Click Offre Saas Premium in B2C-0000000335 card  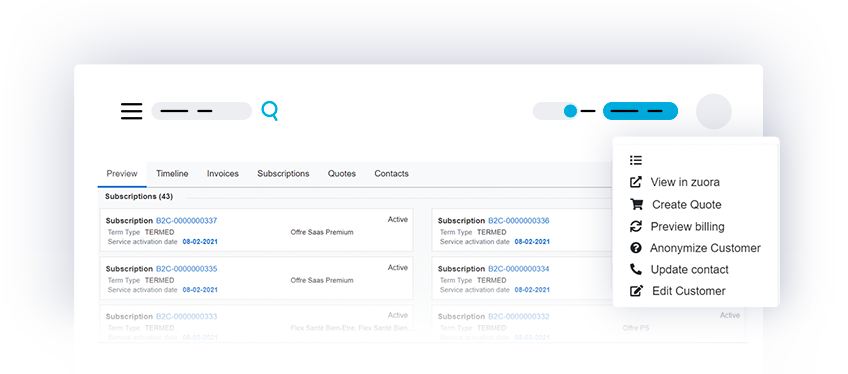[x=322, y=280]
